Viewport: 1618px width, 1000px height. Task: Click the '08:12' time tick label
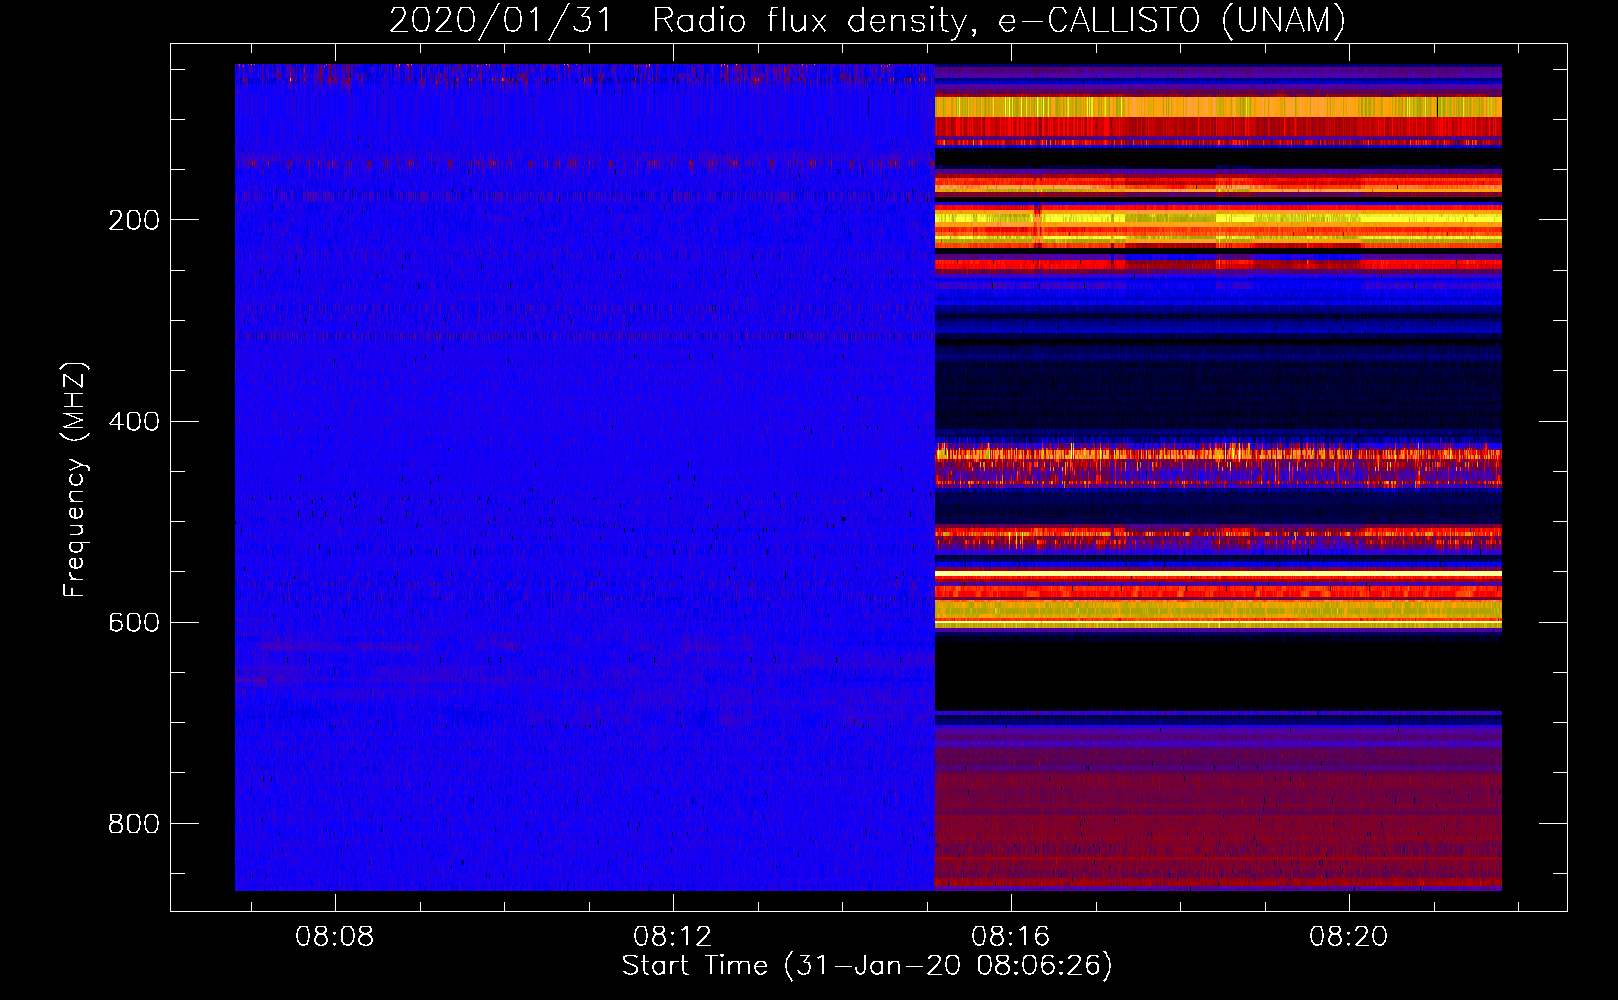tap(673, 937)
